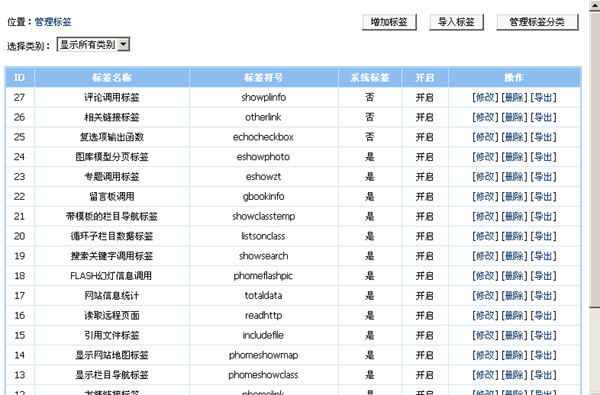Screen dimensions: 600x395
Task: Click 删除 for the eshowzt tag
Action: 514,177
